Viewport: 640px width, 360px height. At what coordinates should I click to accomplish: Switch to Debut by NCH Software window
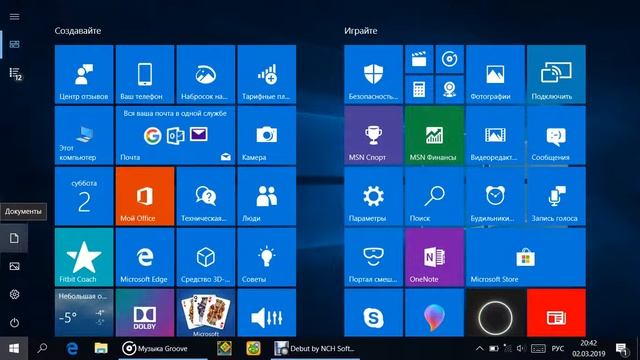coord(316,349)
